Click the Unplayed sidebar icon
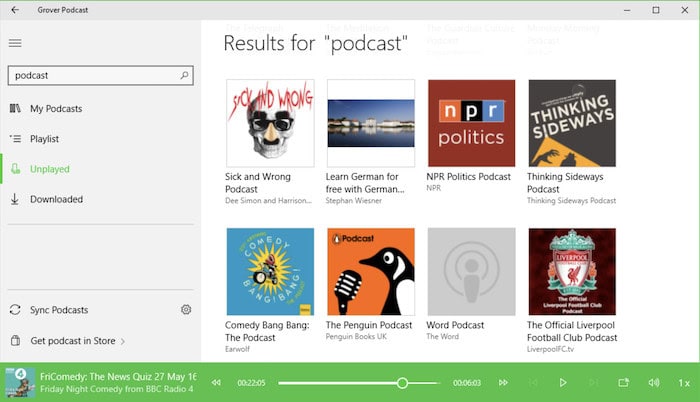This screenshot has width=700, height=402. [16, 169]
